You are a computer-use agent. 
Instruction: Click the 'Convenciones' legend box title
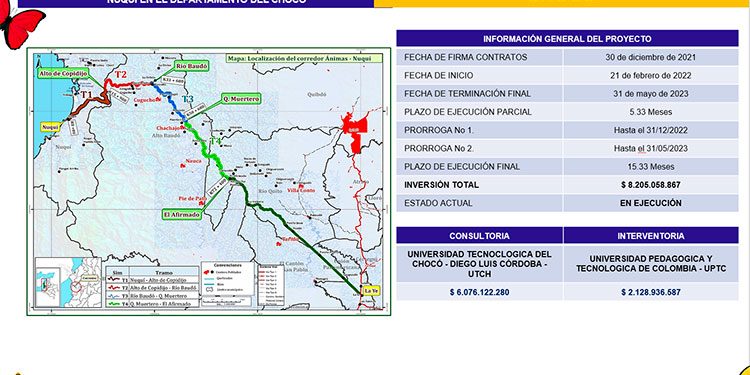tap(228, 265)
